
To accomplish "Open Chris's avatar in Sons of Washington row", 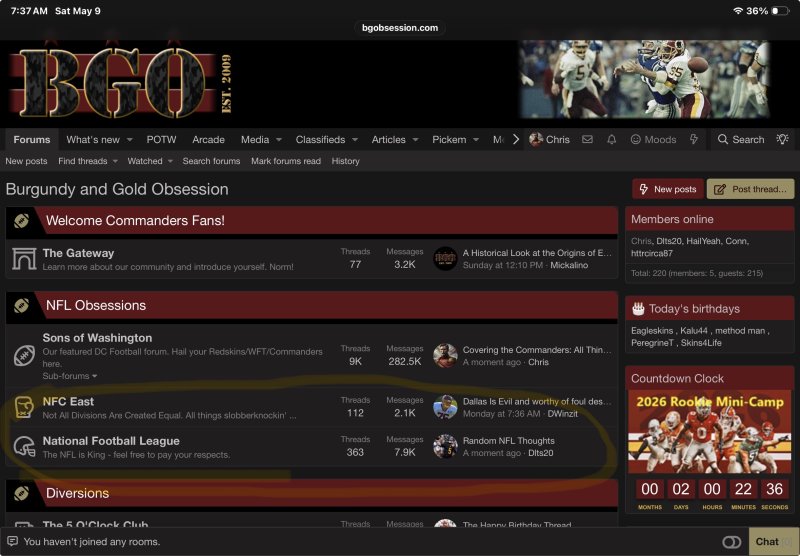I will tap(445, 356).
